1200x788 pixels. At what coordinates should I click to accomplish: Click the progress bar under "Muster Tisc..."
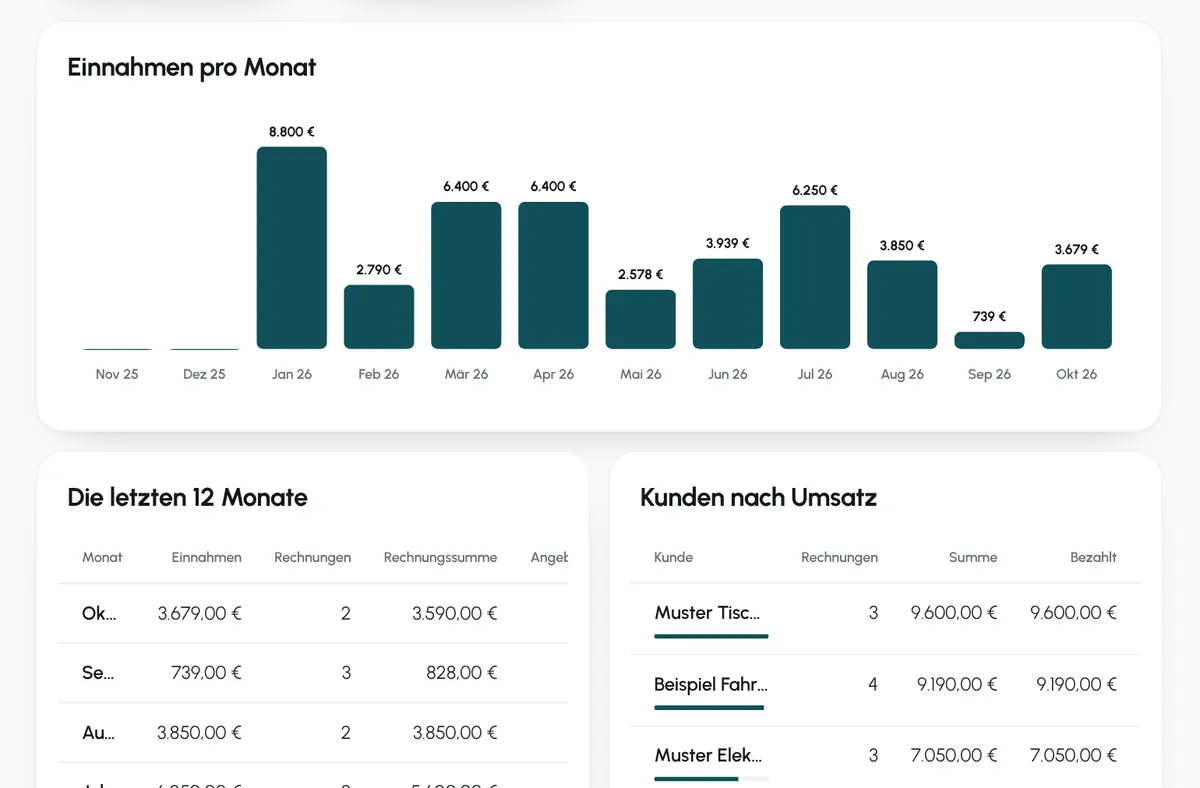coord(711,636)
